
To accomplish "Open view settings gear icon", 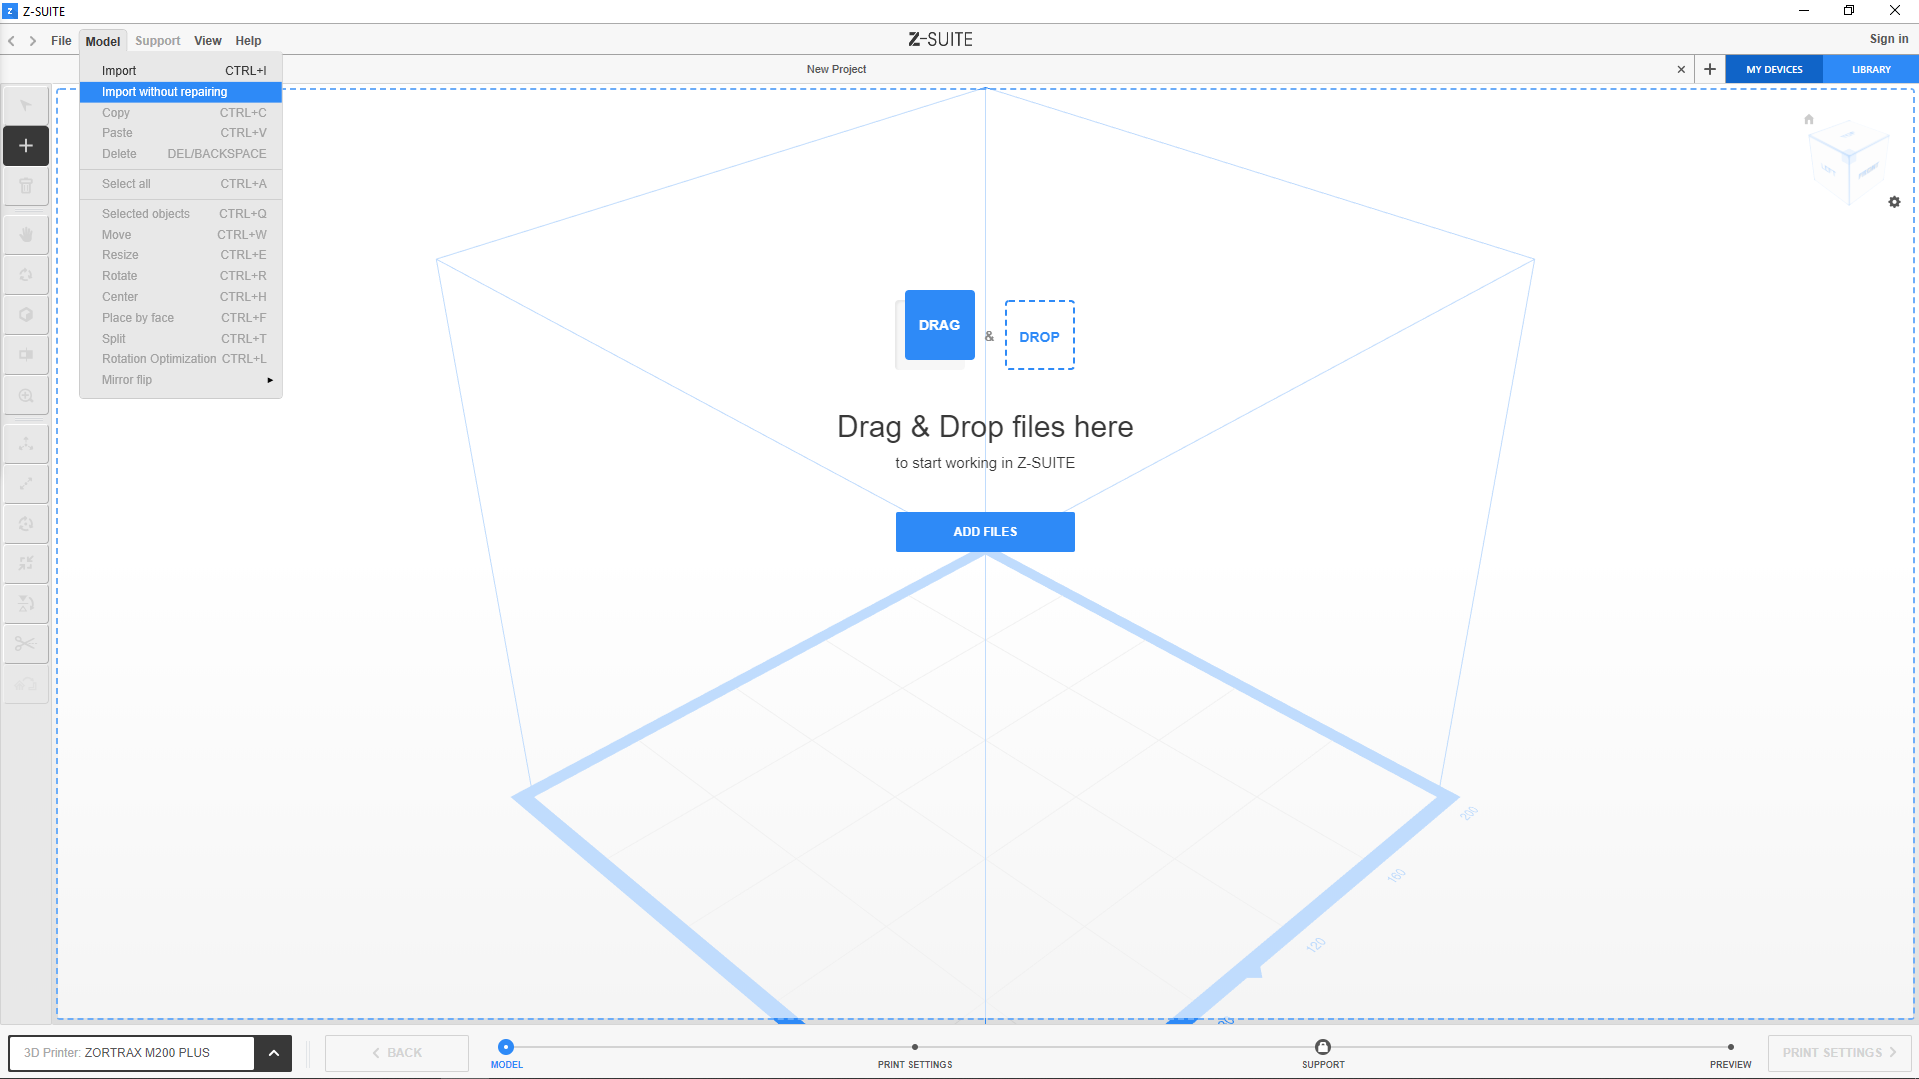I will [1894, 202].
